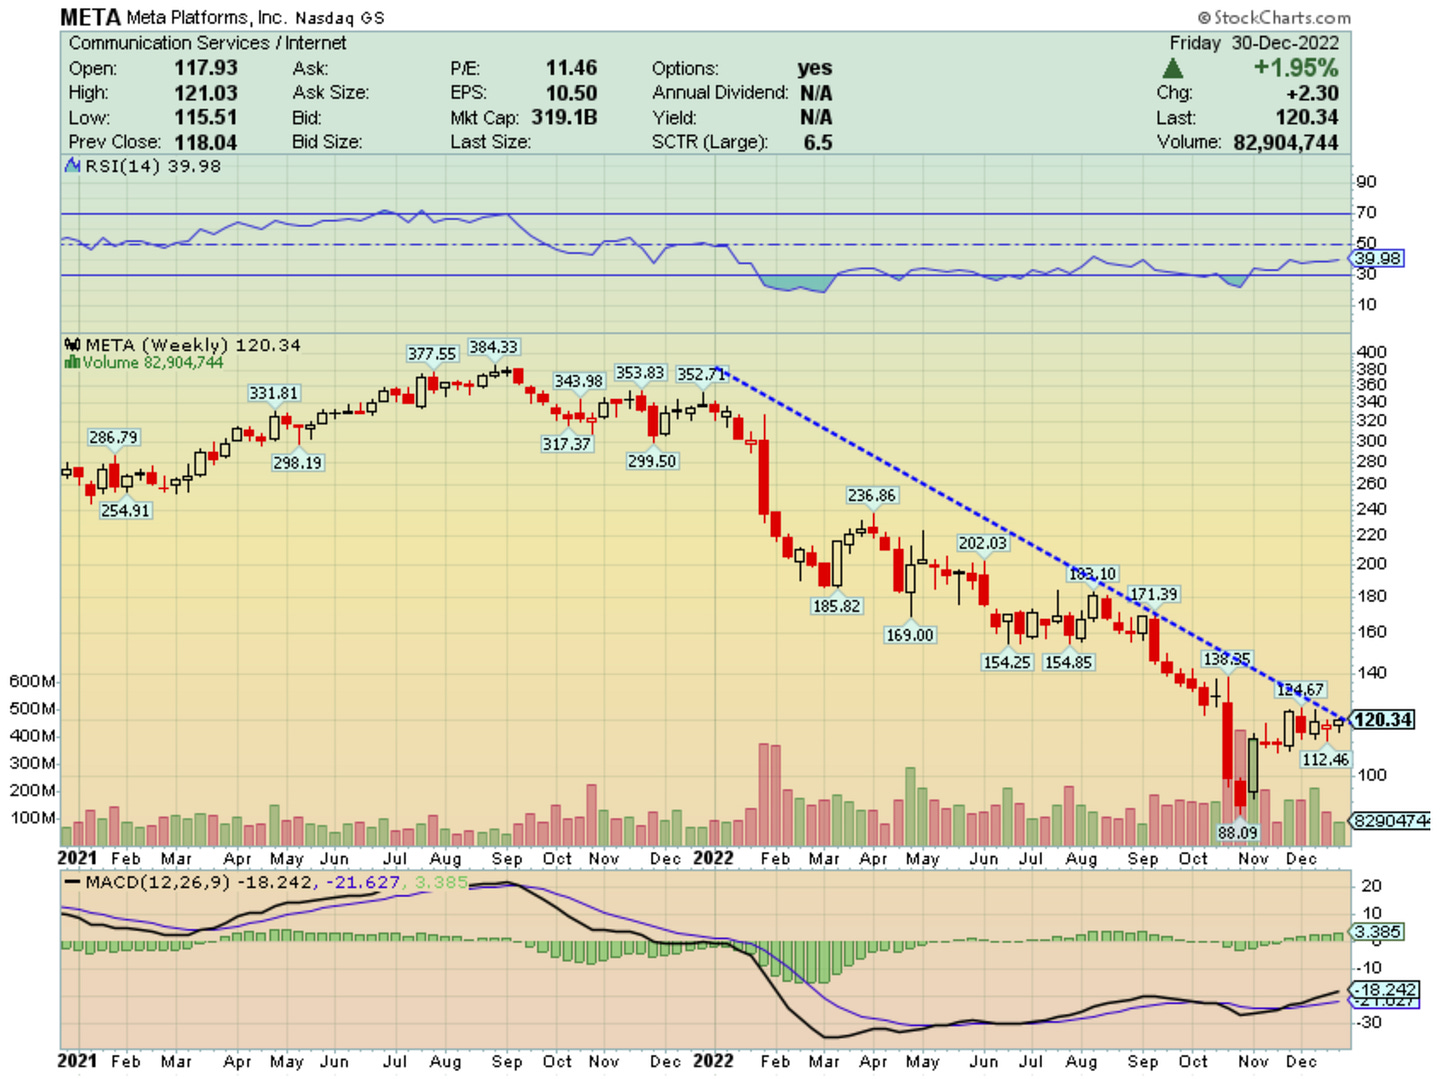Click the 202.03 price label
The image size is (1456, 1079).
point(983,543)
